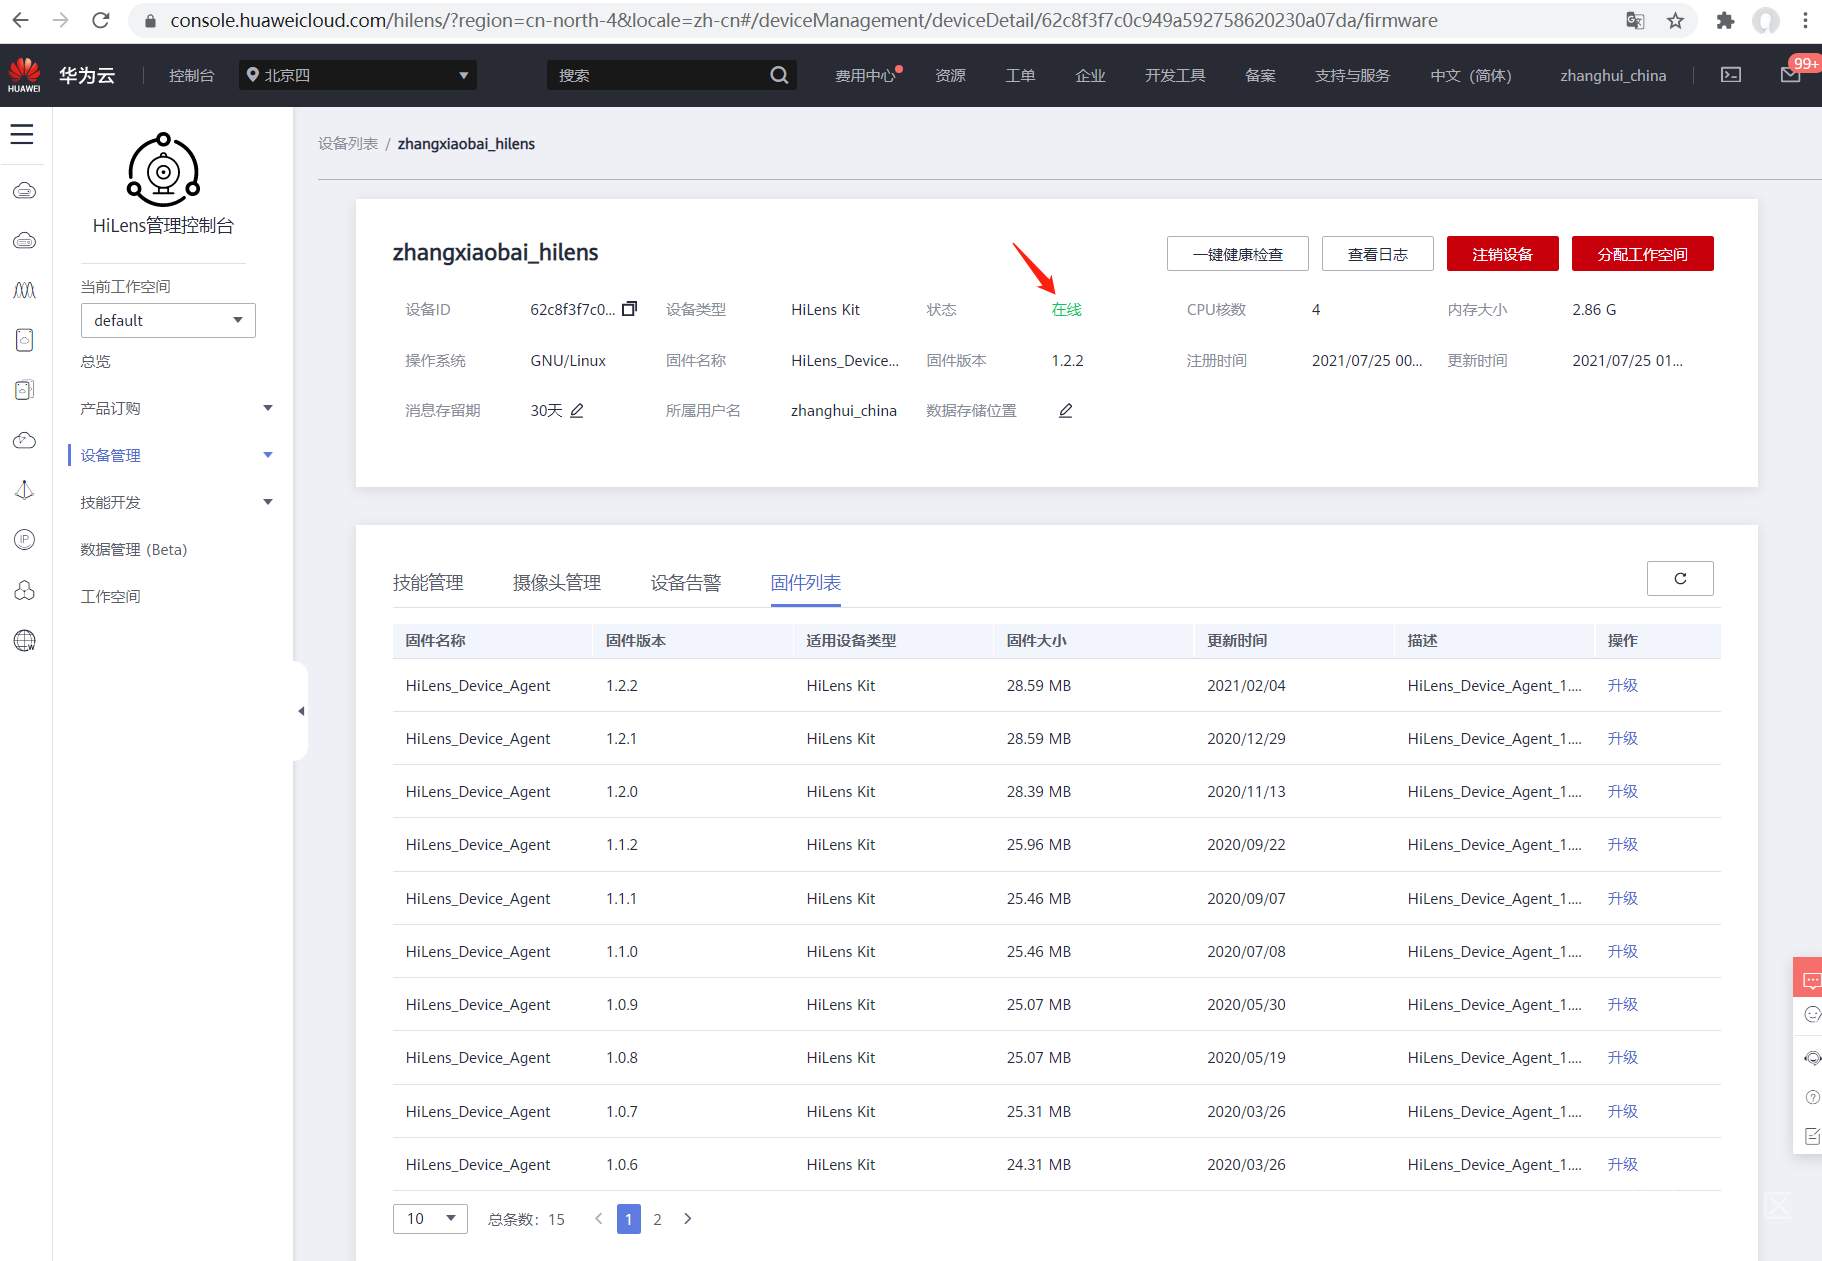Open the hamburger menu in the left sidebar
Screen dimensions: 1822x1261
pos(22,134)
